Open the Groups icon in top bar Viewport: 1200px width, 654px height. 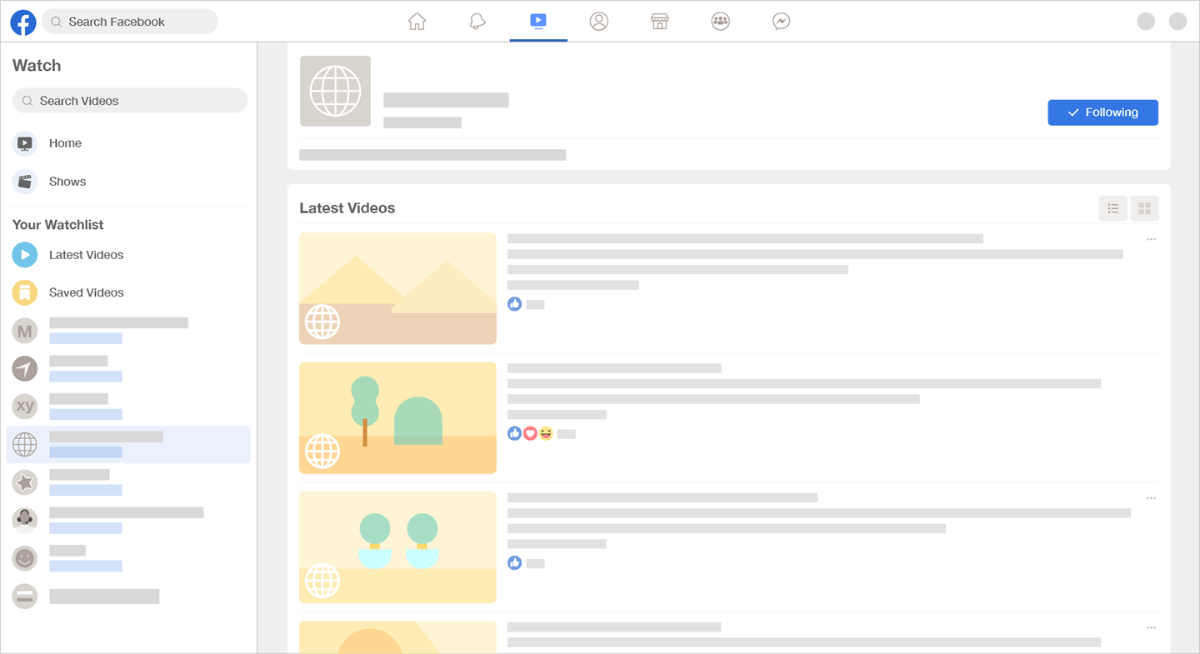coord(720,21)
